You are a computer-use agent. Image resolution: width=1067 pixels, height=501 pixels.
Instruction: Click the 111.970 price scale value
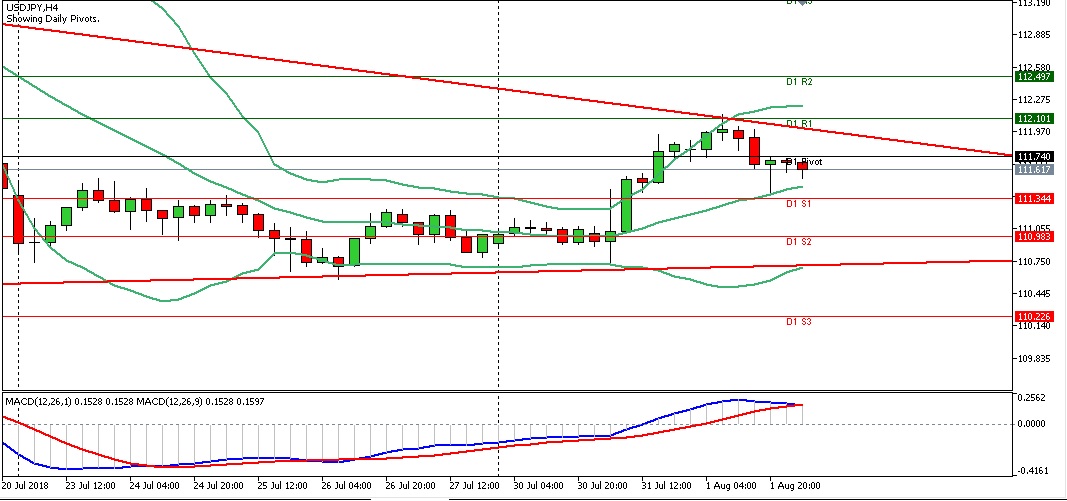(x=1033, y=132)
